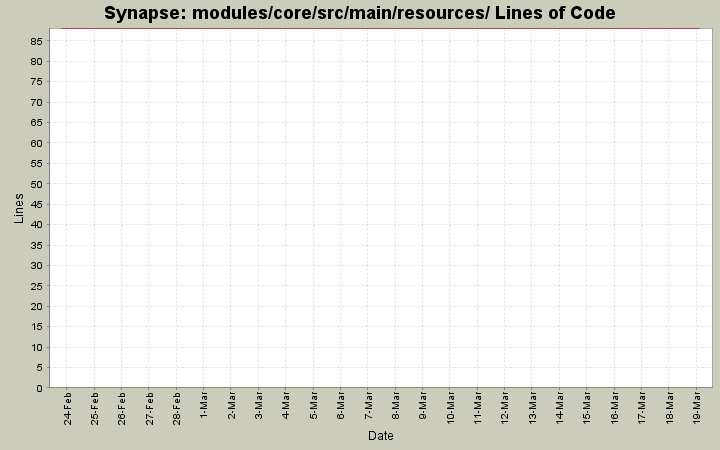Click the '19-Mar' date tick label
This screenshot has width=720, height=450.
(697, 408)
